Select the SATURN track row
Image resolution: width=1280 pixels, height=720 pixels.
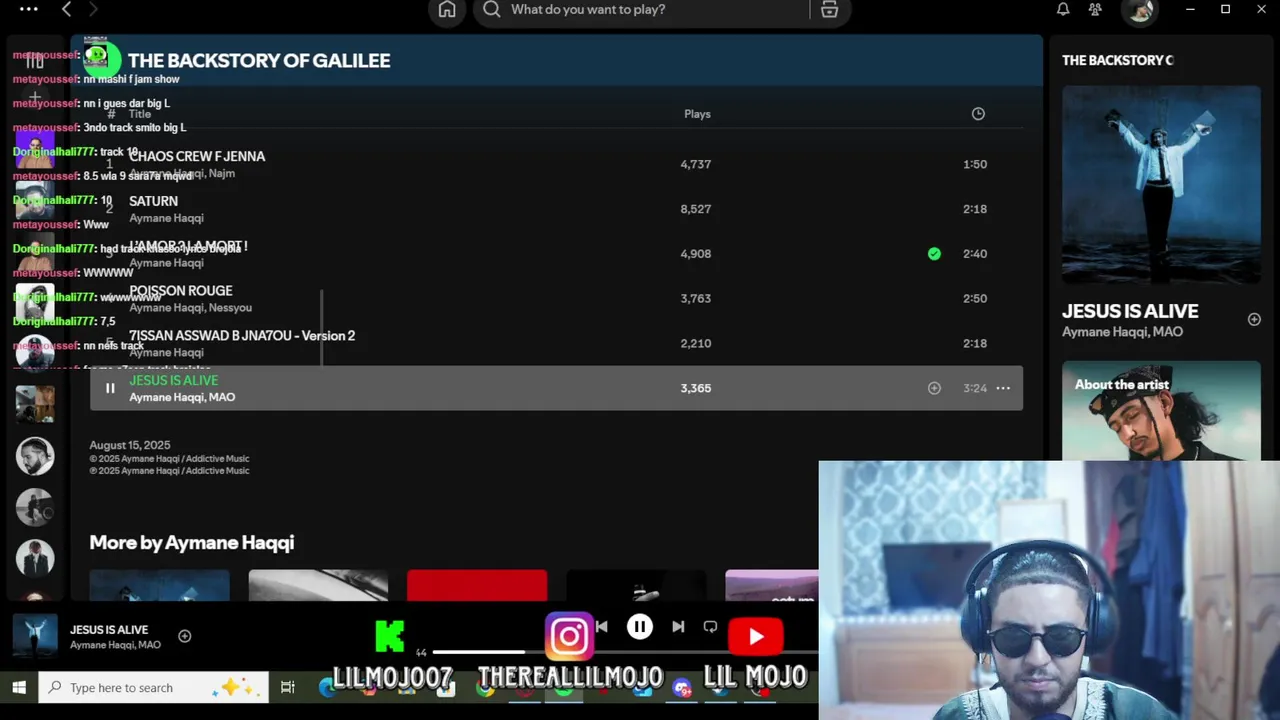point(556,209)
